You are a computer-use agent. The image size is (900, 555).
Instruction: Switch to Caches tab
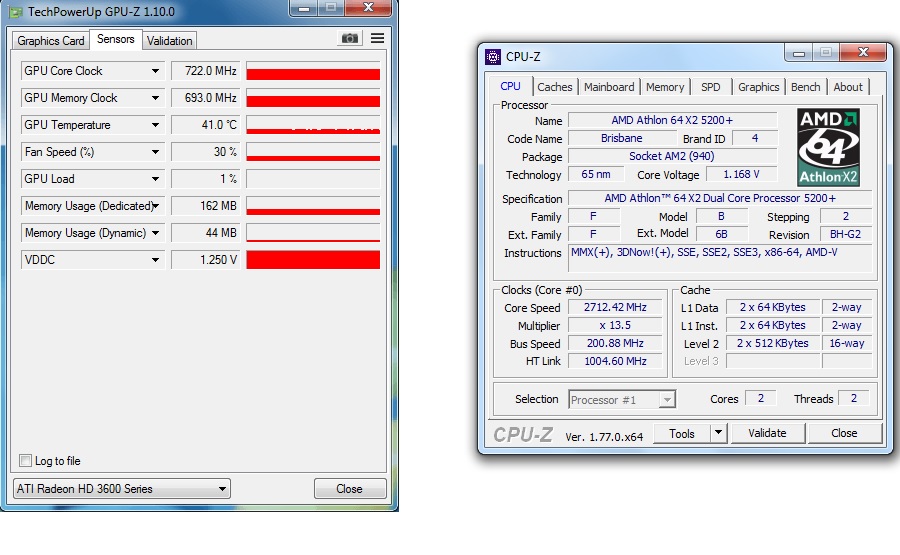(x=554, y=87)
